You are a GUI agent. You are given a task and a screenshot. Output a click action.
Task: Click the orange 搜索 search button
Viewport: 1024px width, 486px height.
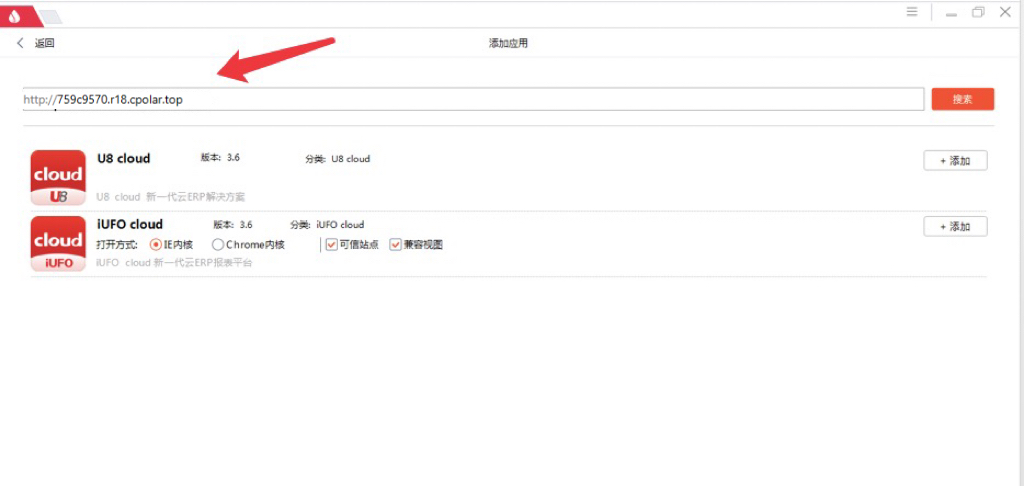963,99
